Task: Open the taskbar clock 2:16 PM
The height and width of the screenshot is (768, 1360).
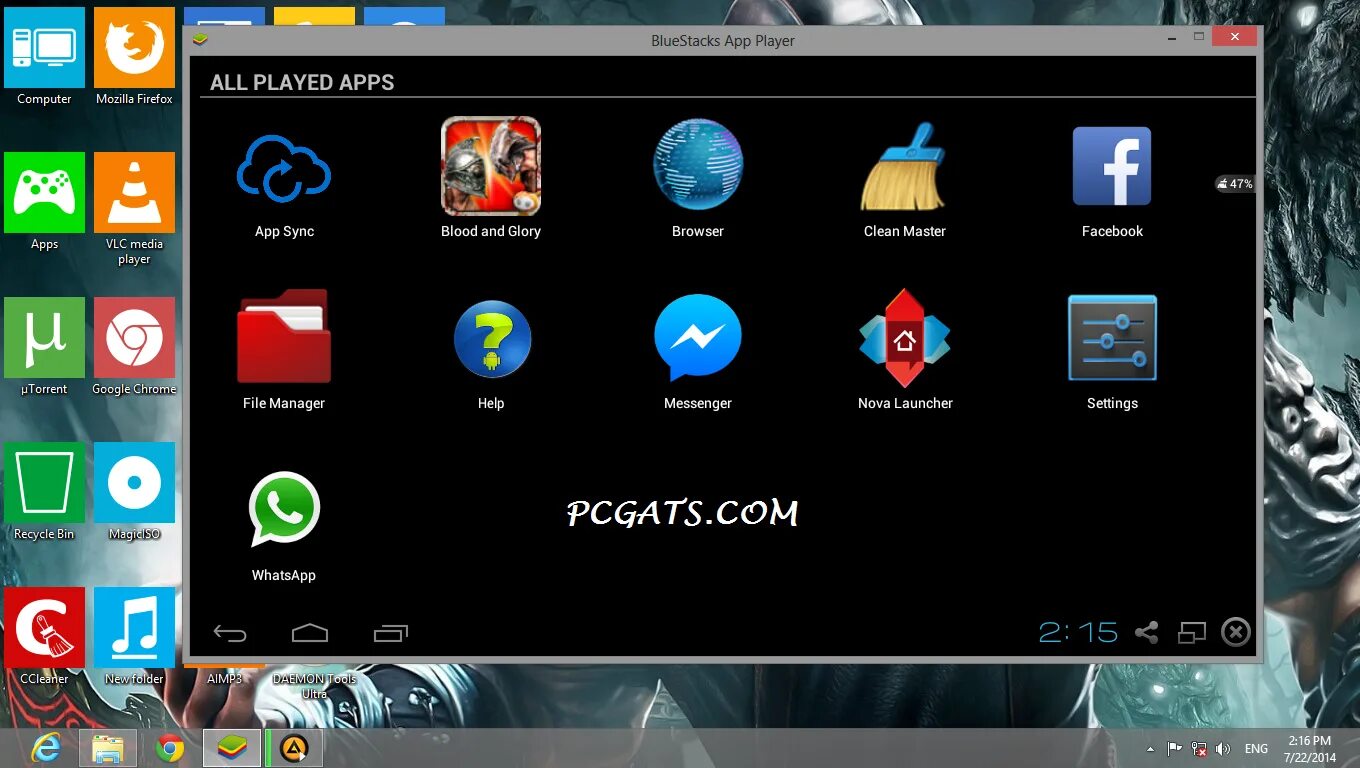Action: tap(1310, 748)
